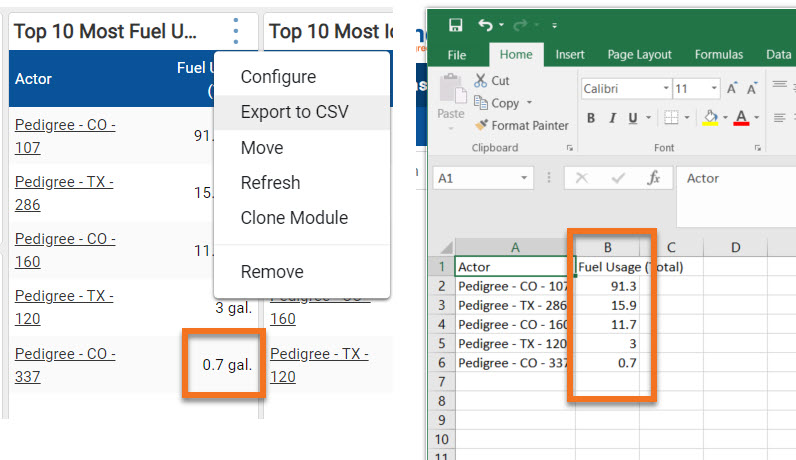Click cell A1 containing Actor

tap(515, 267)
